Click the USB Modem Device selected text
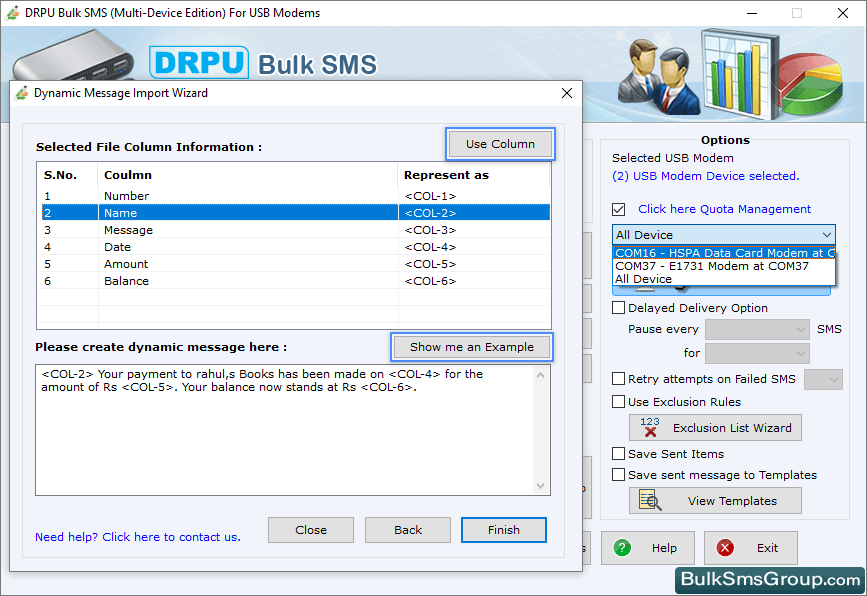This screenshot has height=596, width=867. [706, 176]
